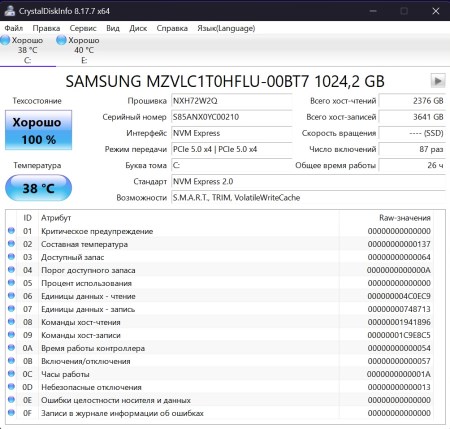This screenshot has width=450, height=429.
Task: Click the 38 °C temperature indicator
Action: pos(38,188)
